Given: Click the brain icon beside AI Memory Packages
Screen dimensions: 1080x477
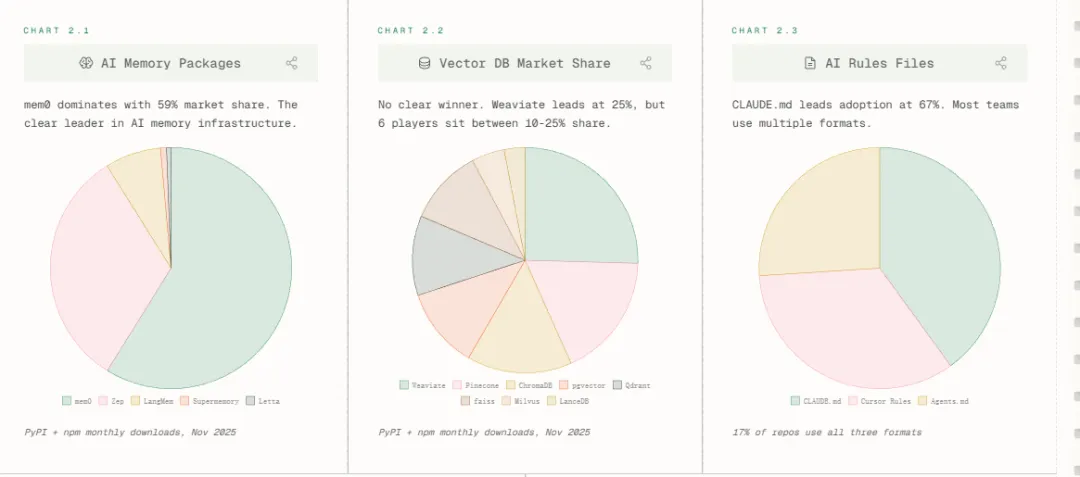Looking at the screenshot, I should pos(86,63).
